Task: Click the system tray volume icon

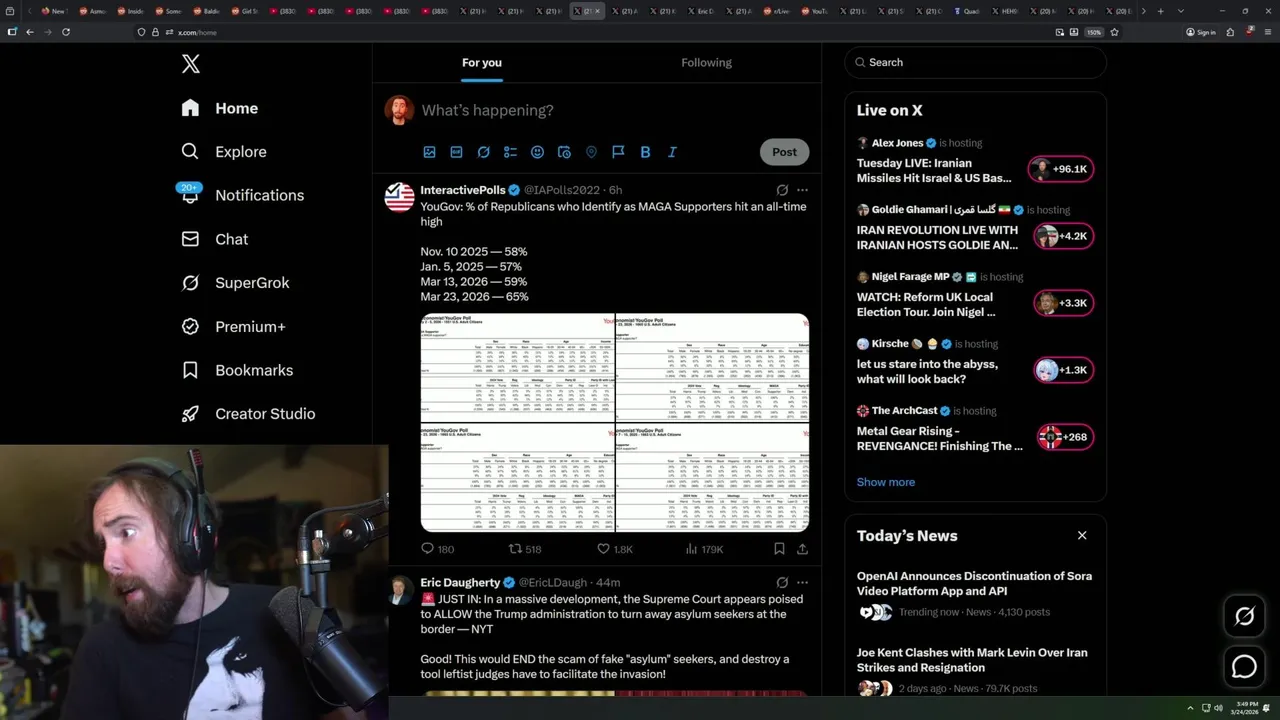Action: click(x=1218, y=708)
